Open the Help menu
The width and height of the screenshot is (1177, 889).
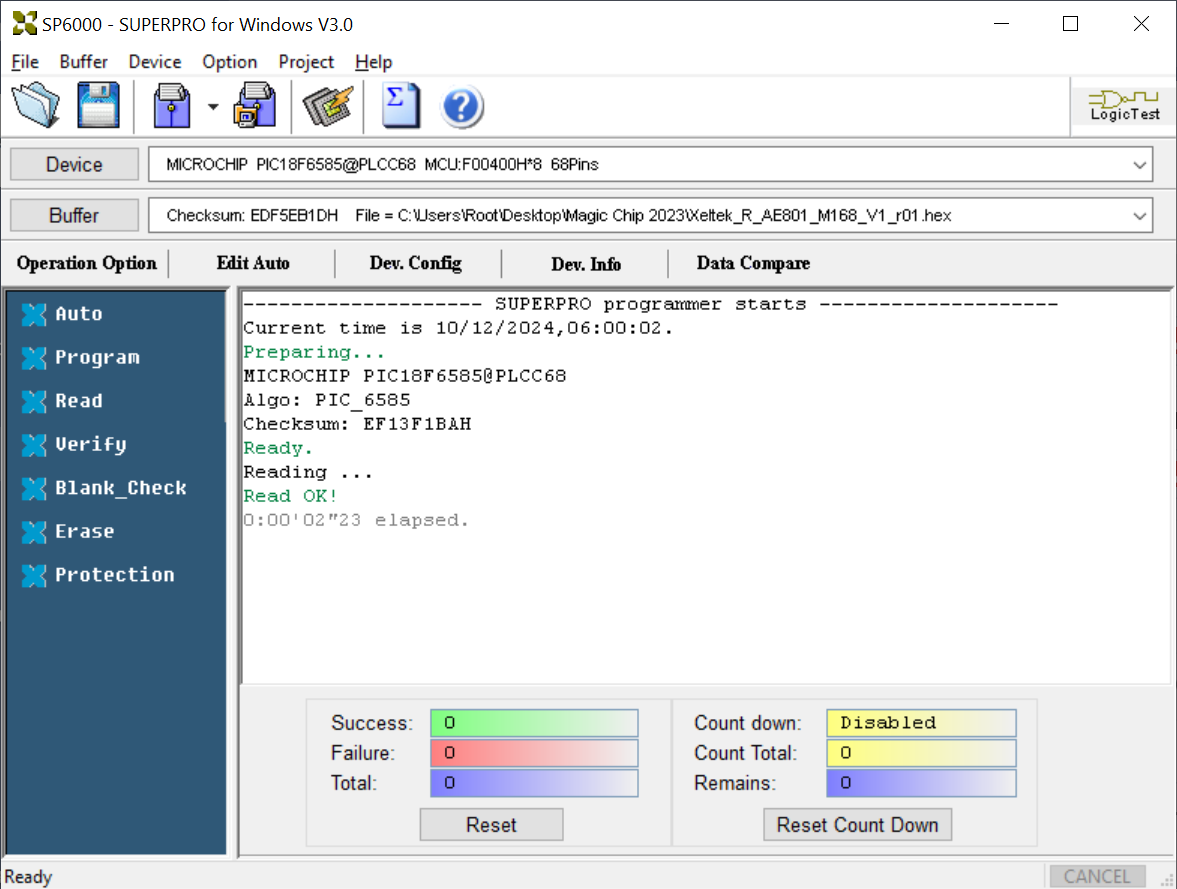[x=373, y=62]
